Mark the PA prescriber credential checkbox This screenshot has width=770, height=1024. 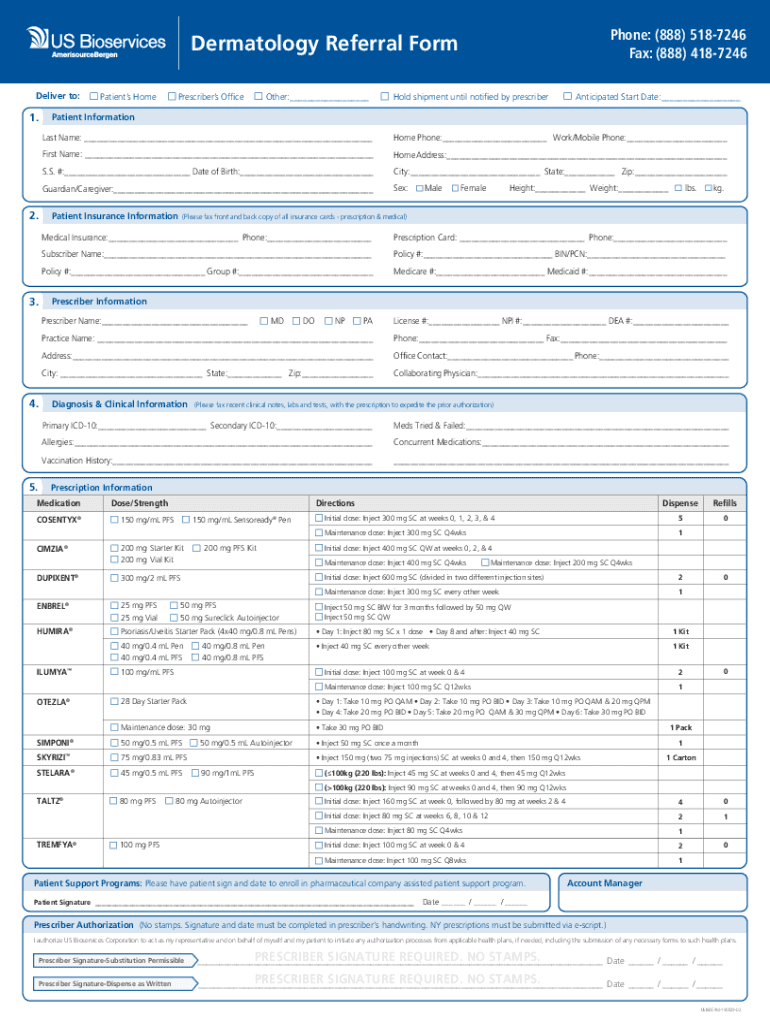click(x=357, y=321)
